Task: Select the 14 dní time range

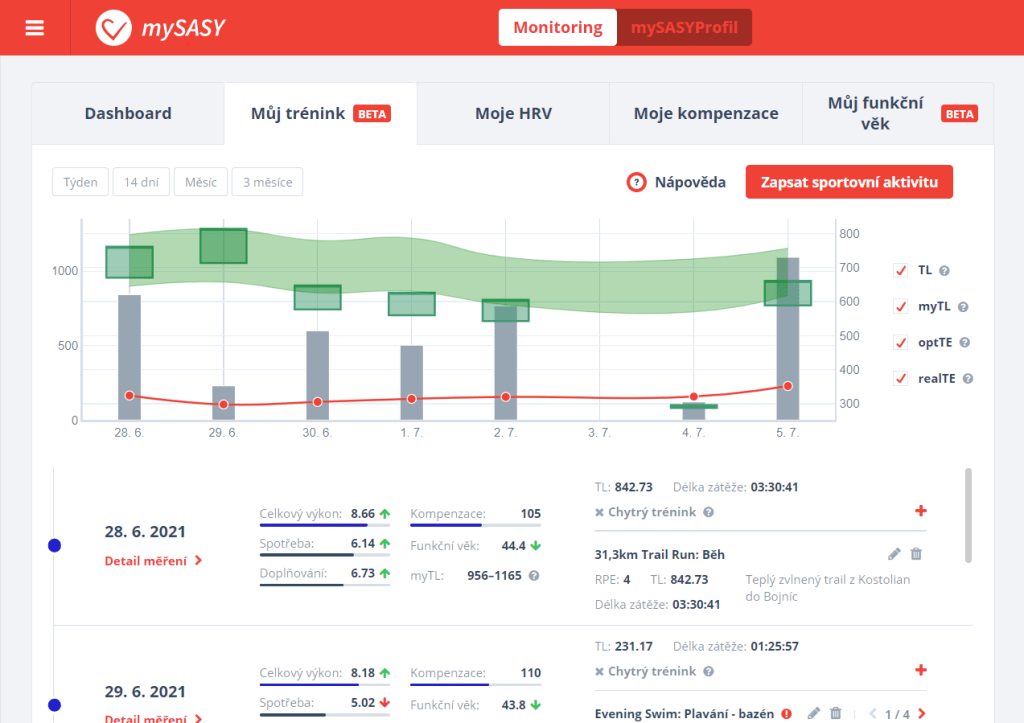Action: click(141, 182)
